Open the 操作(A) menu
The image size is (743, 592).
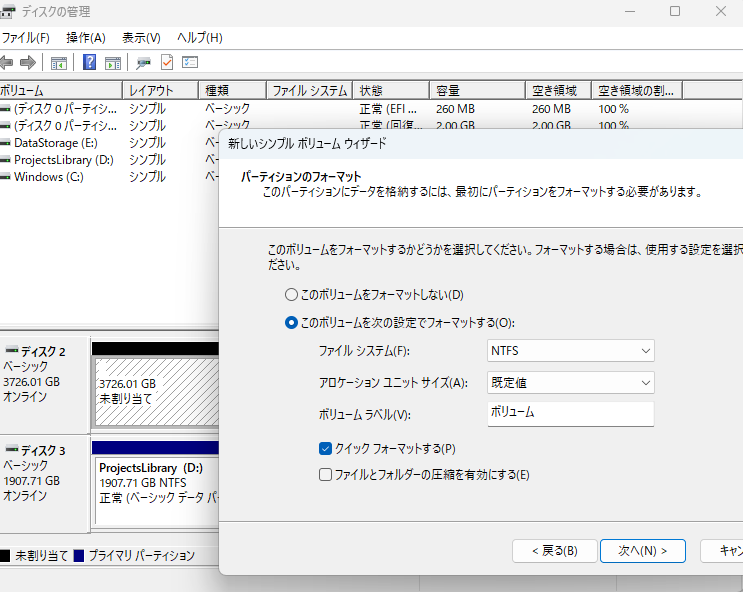[x=85, y=38]
